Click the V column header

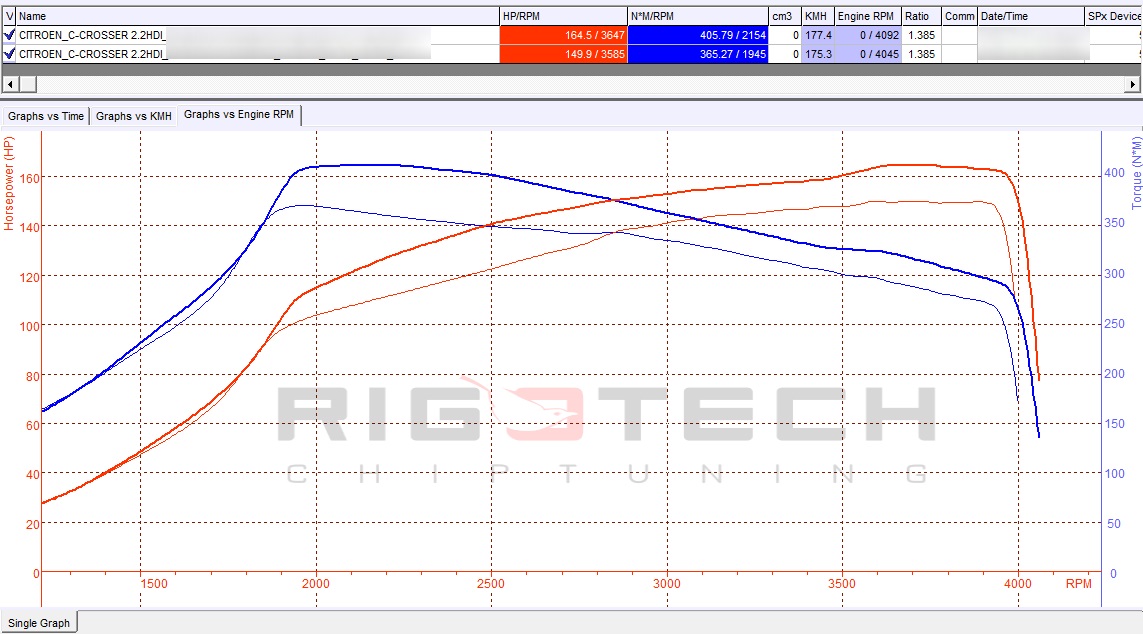[9, 16]
